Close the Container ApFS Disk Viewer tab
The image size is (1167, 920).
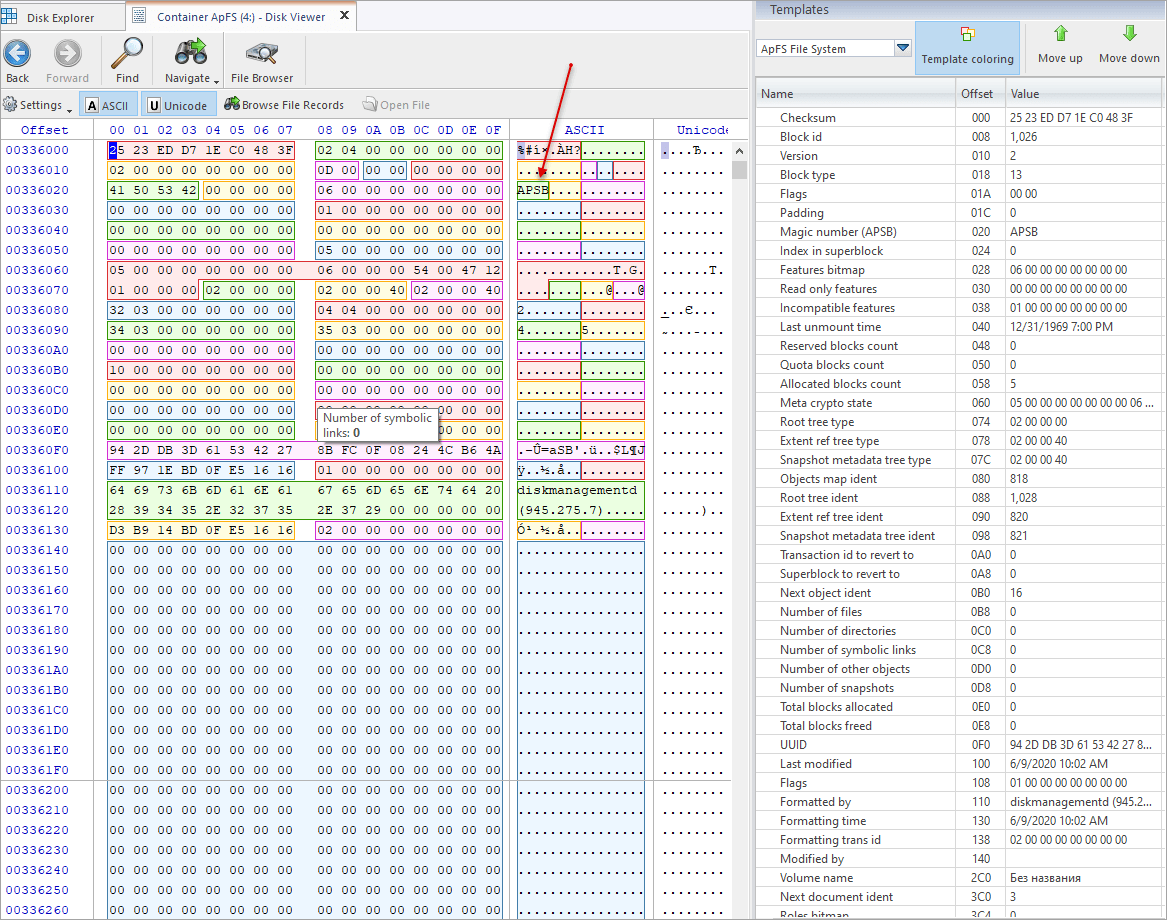pos(345,15)
